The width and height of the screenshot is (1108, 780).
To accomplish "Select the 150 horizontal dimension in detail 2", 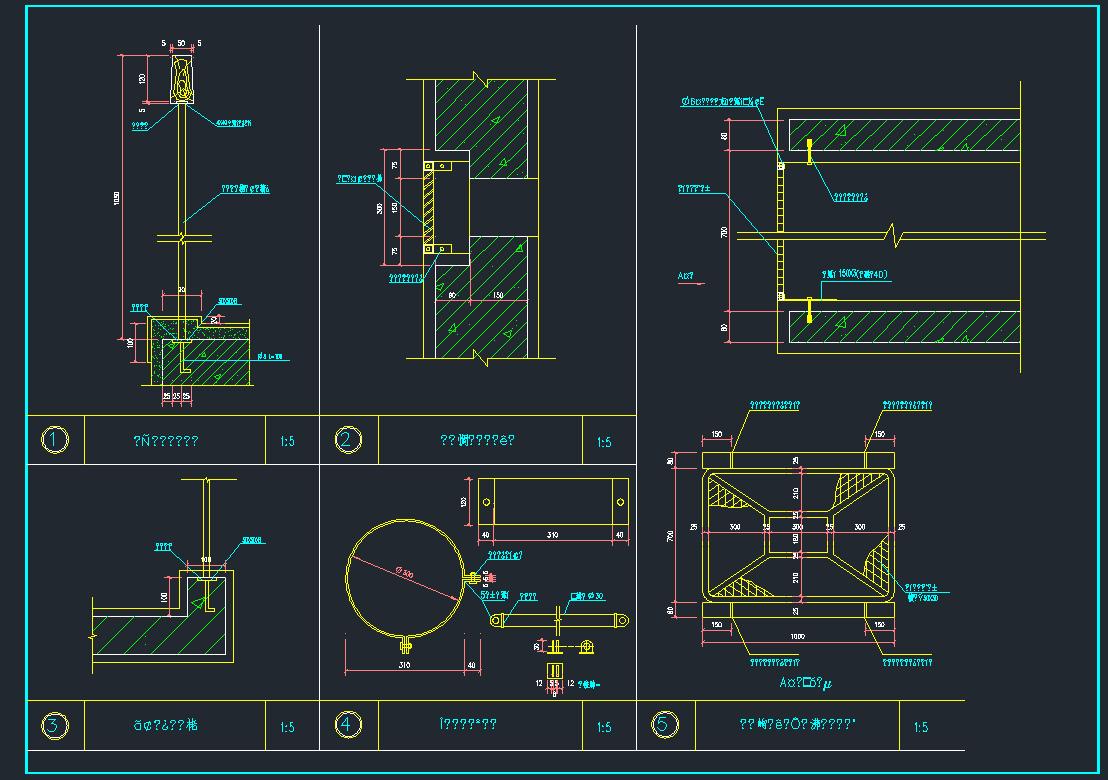I will pos(497,295).
